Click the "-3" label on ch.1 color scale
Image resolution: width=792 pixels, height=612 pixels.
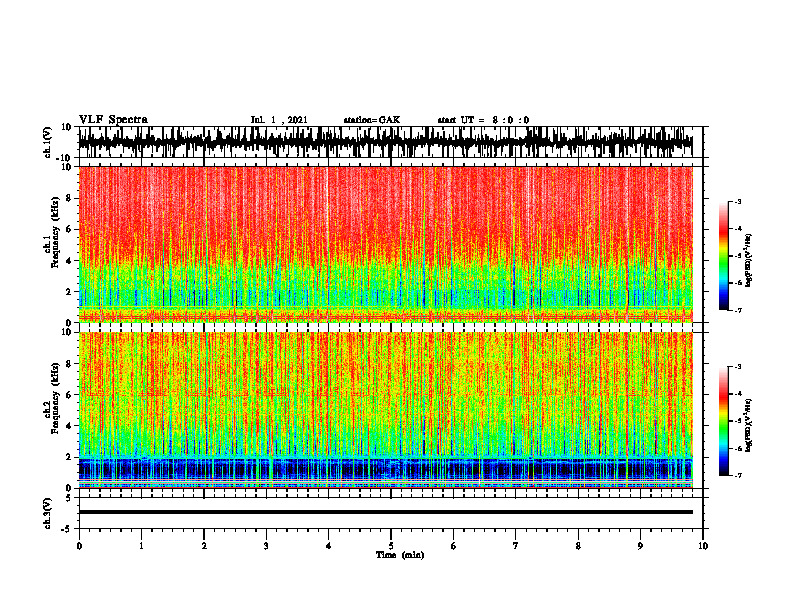click(x=737, y=201)
